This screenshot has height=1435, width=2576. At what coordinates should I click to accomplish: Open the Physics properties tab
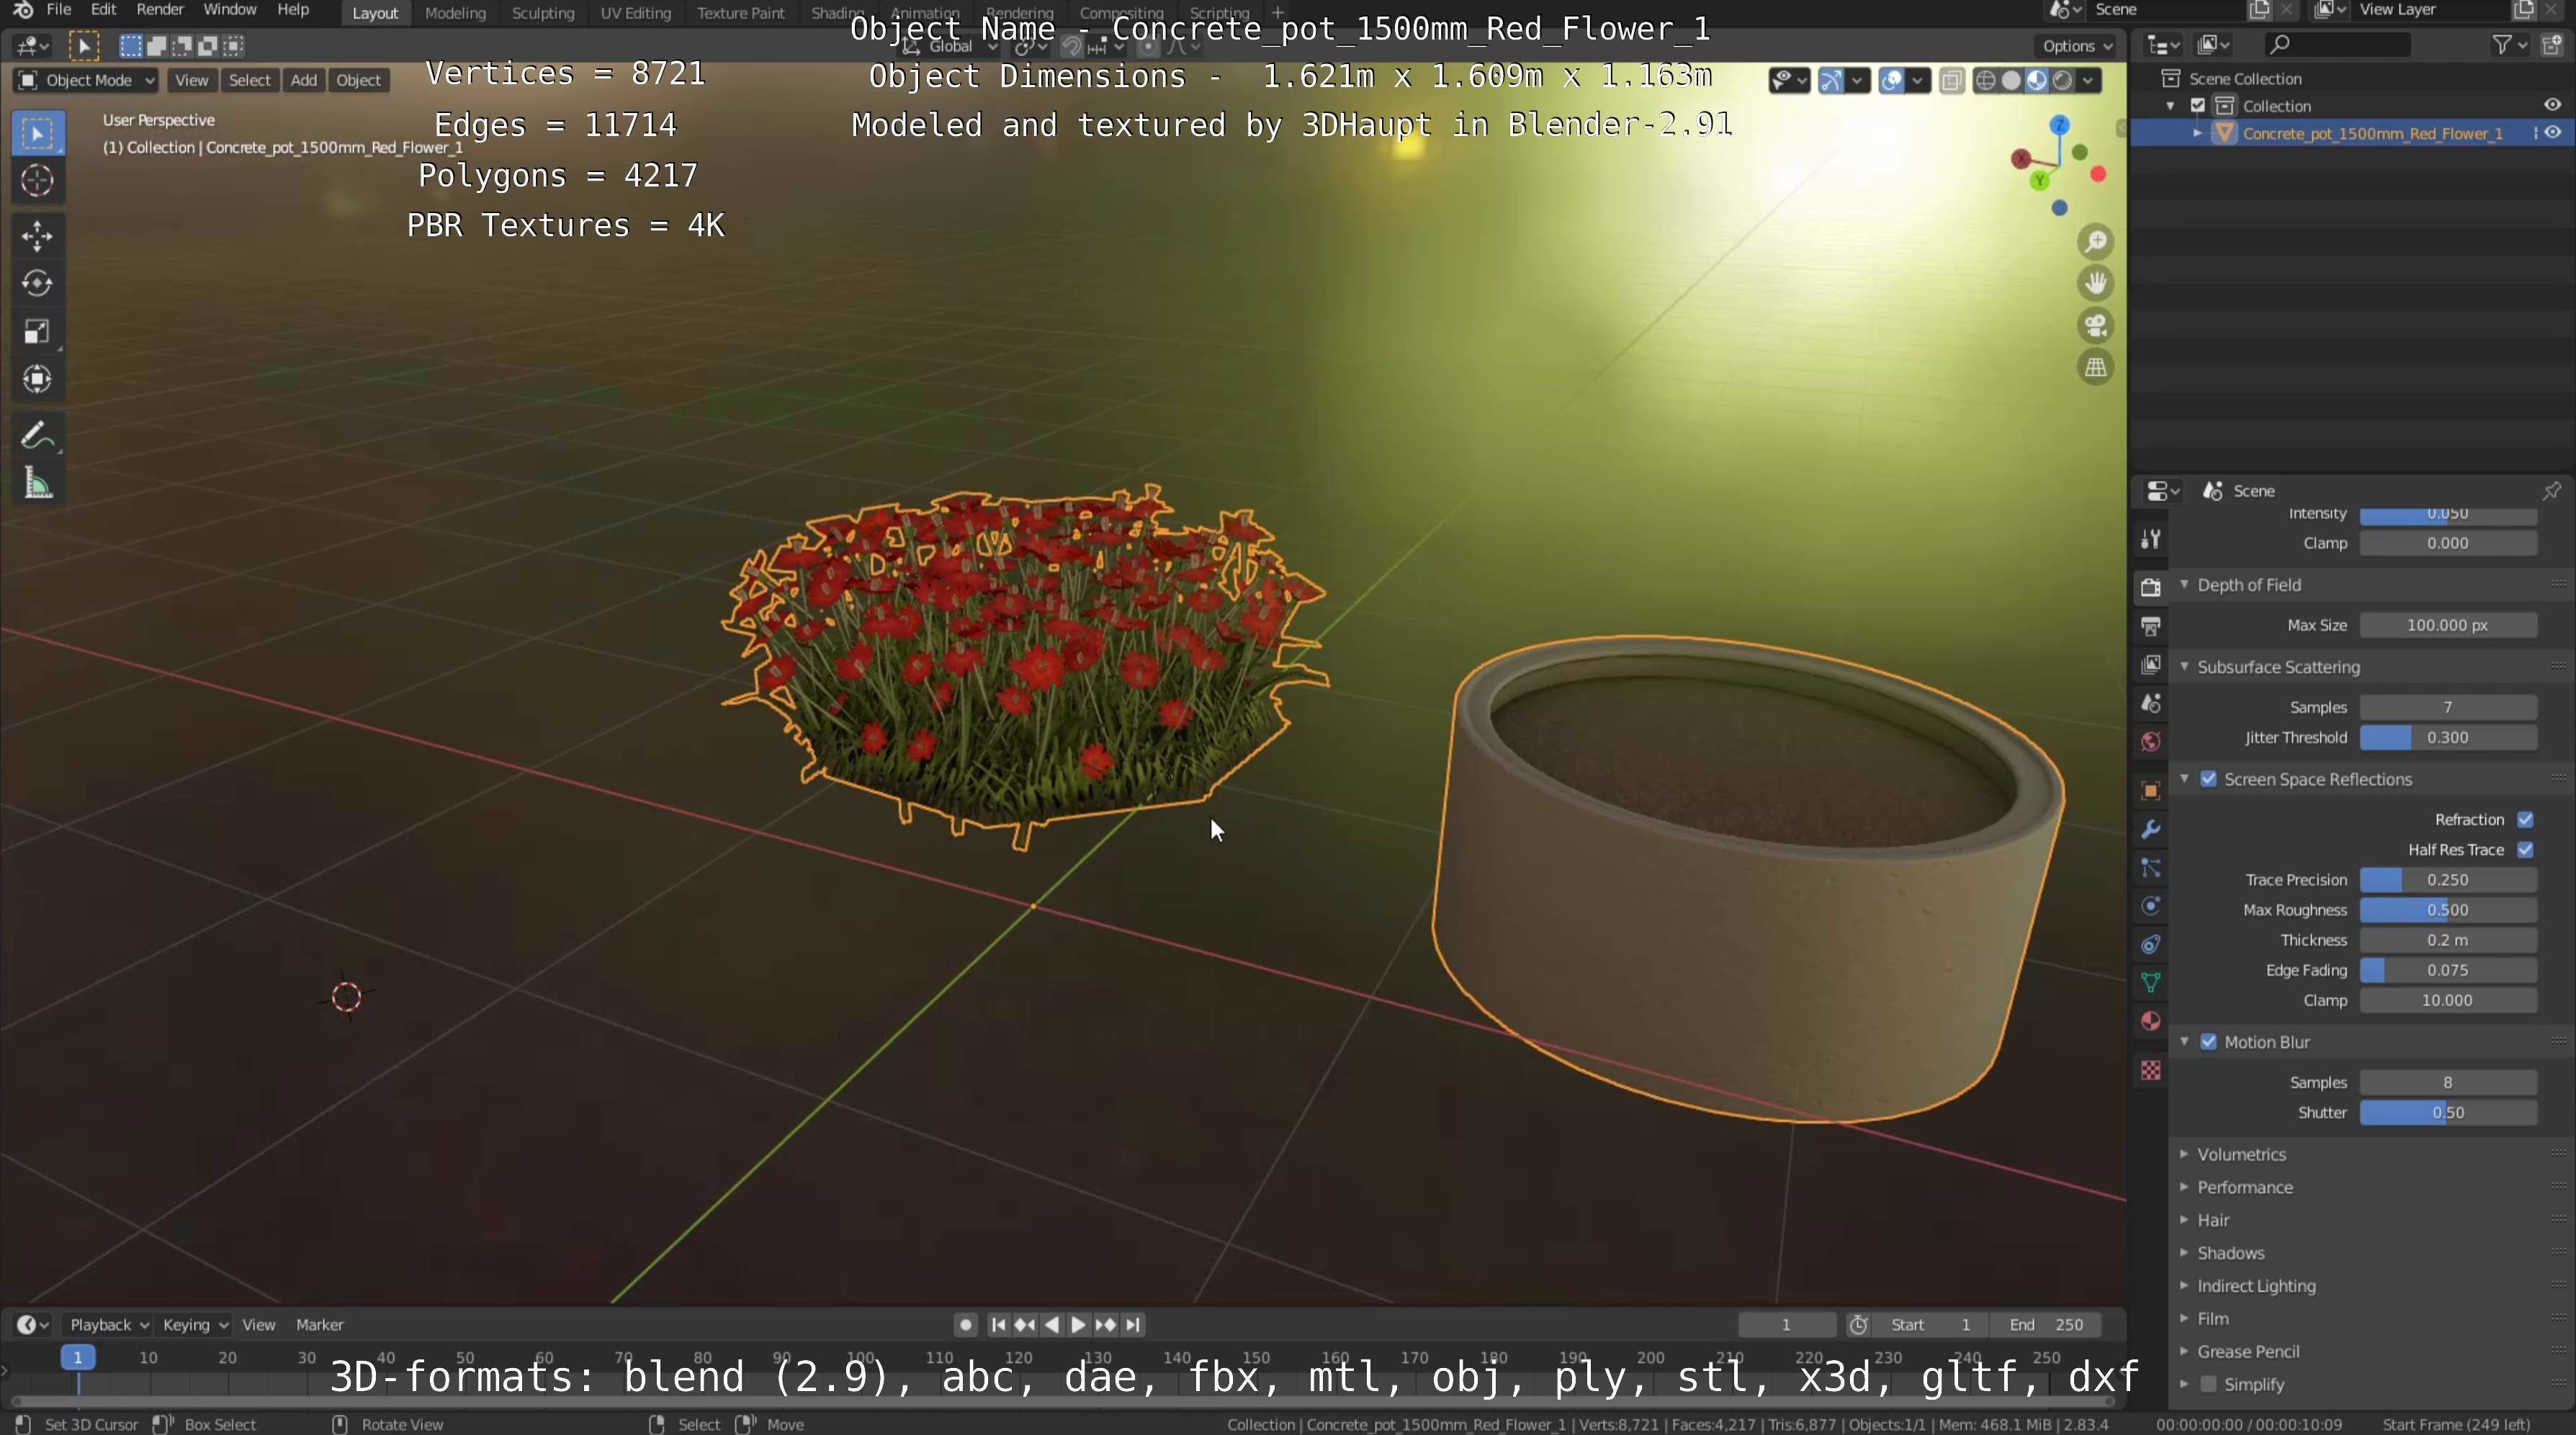pyautogui.click(x=2151, y=907)
